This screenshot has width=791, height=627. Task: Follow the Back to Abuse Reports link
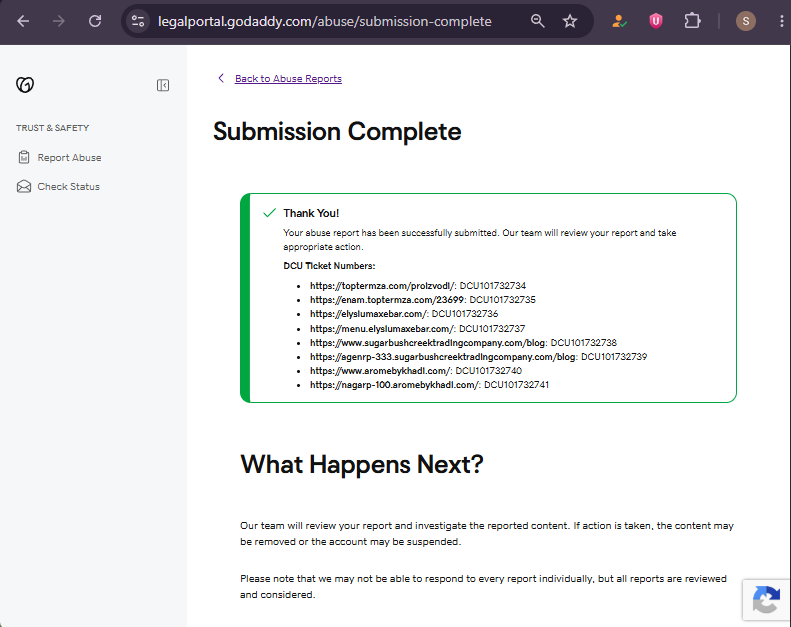click(288, 79)
